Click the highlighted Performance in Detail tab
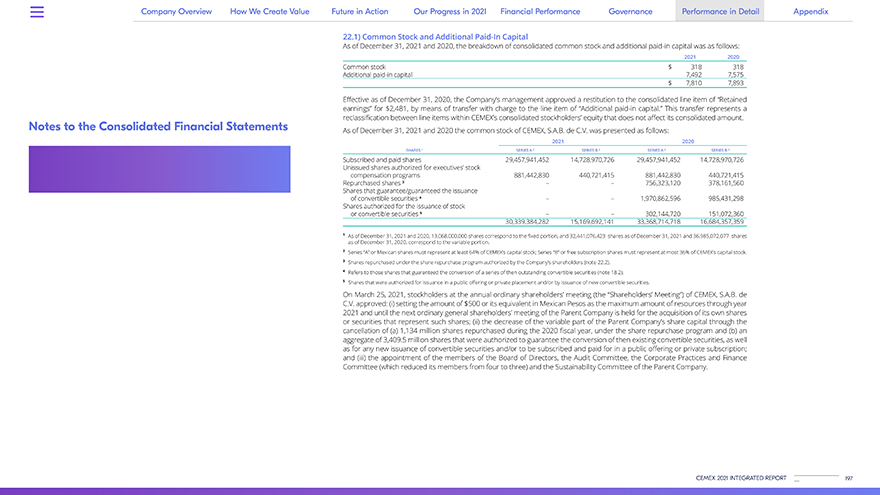Viewport: 880px width, 495px height. click(x=719, y=11)
